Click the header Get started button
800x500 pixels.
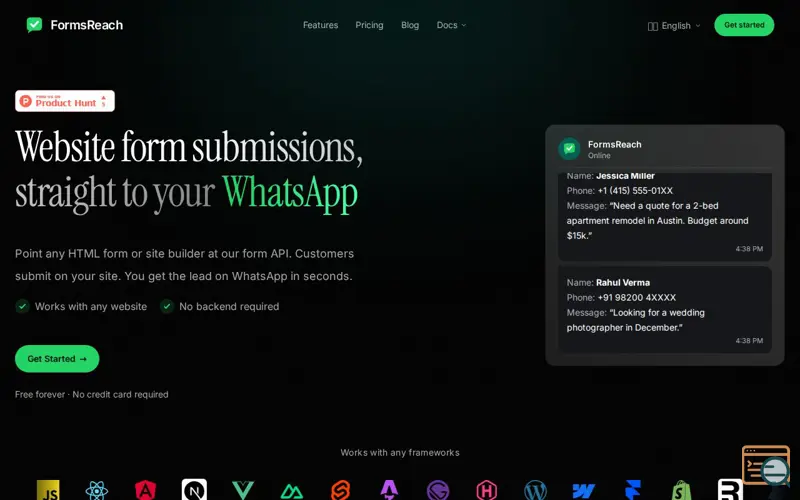click(744, 25)
